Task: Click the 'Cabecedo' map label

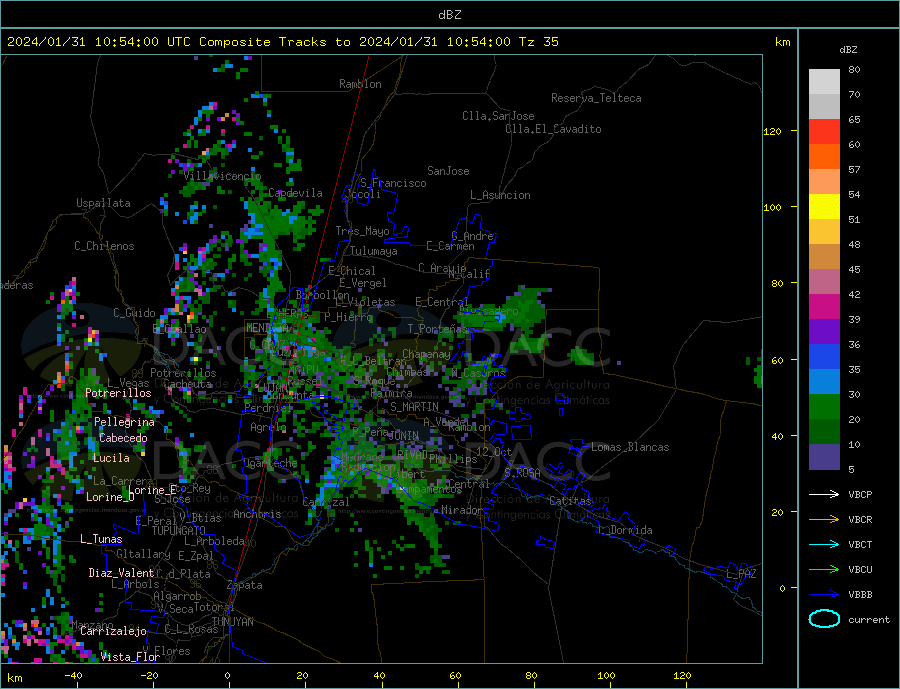Action: (x=123, y=438)
